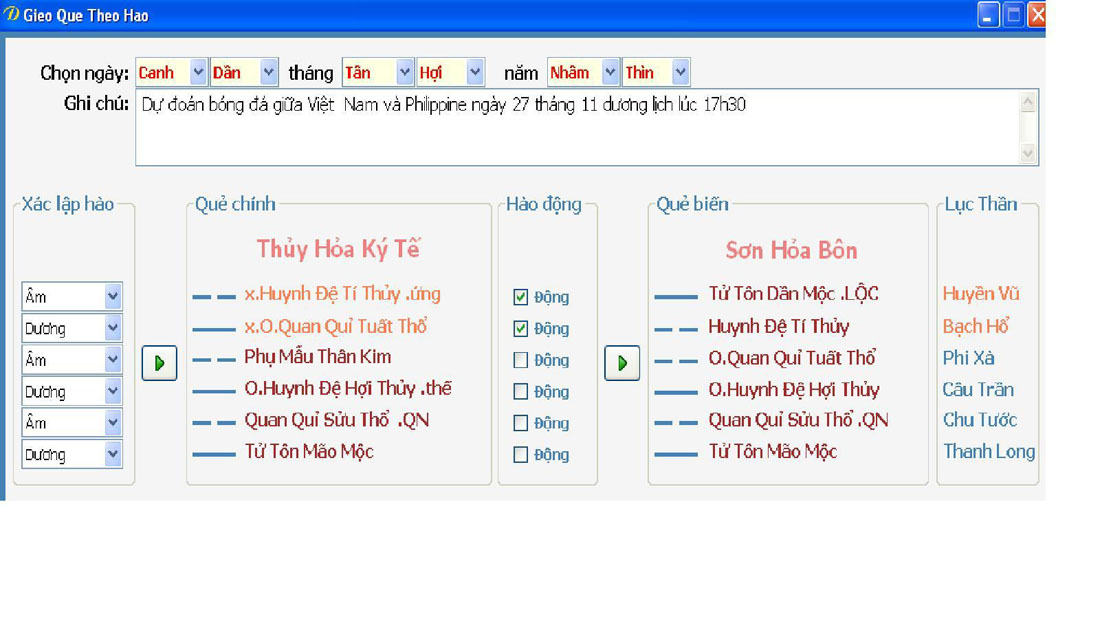Open the Dần day branch dropdown

pyautogui.click(x=268, y=72)
